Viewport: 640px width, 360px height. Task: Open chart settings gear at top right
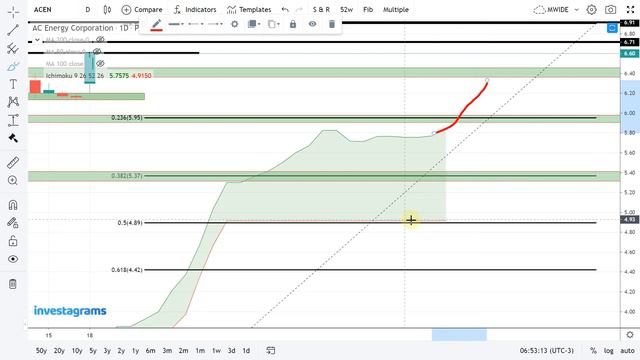pos(591,9)
